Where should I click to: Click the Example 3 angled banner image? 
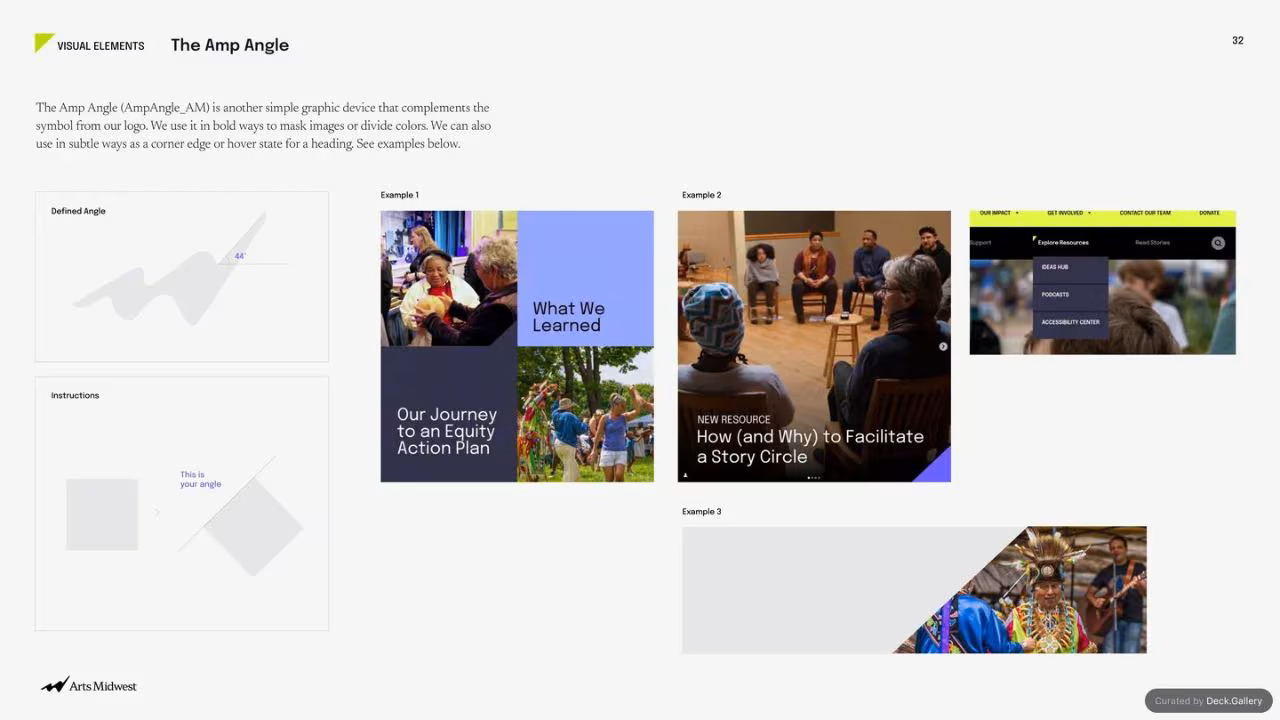914,590
